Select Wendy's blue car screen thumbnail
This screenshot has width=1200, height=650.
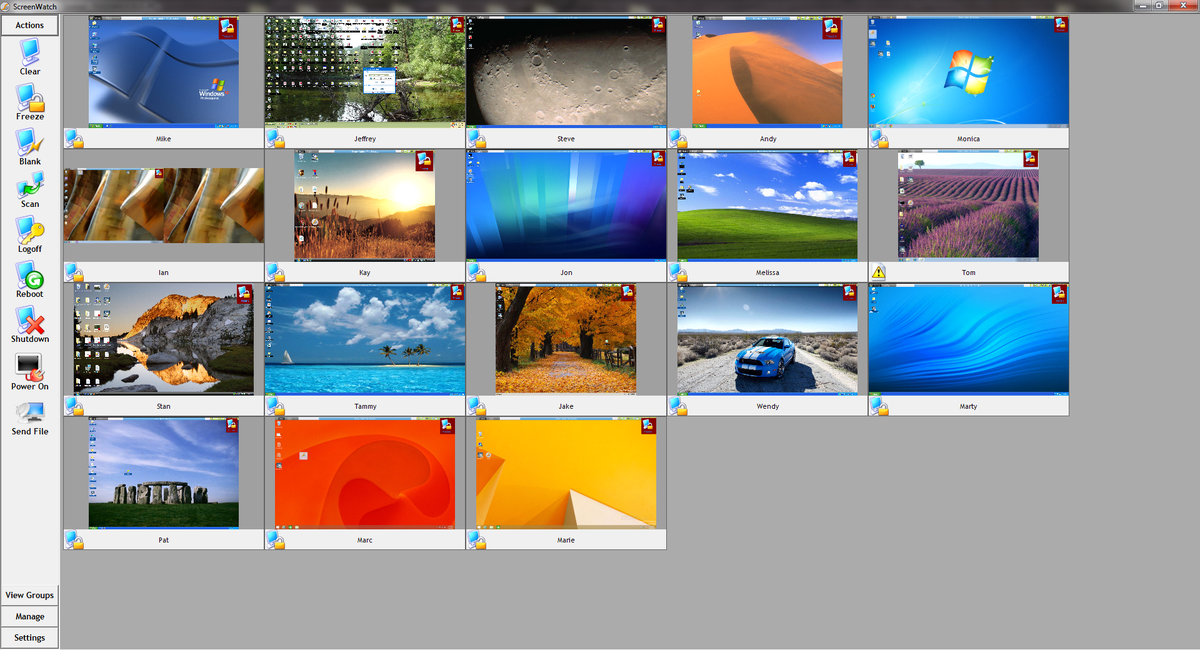click(767, 339)
